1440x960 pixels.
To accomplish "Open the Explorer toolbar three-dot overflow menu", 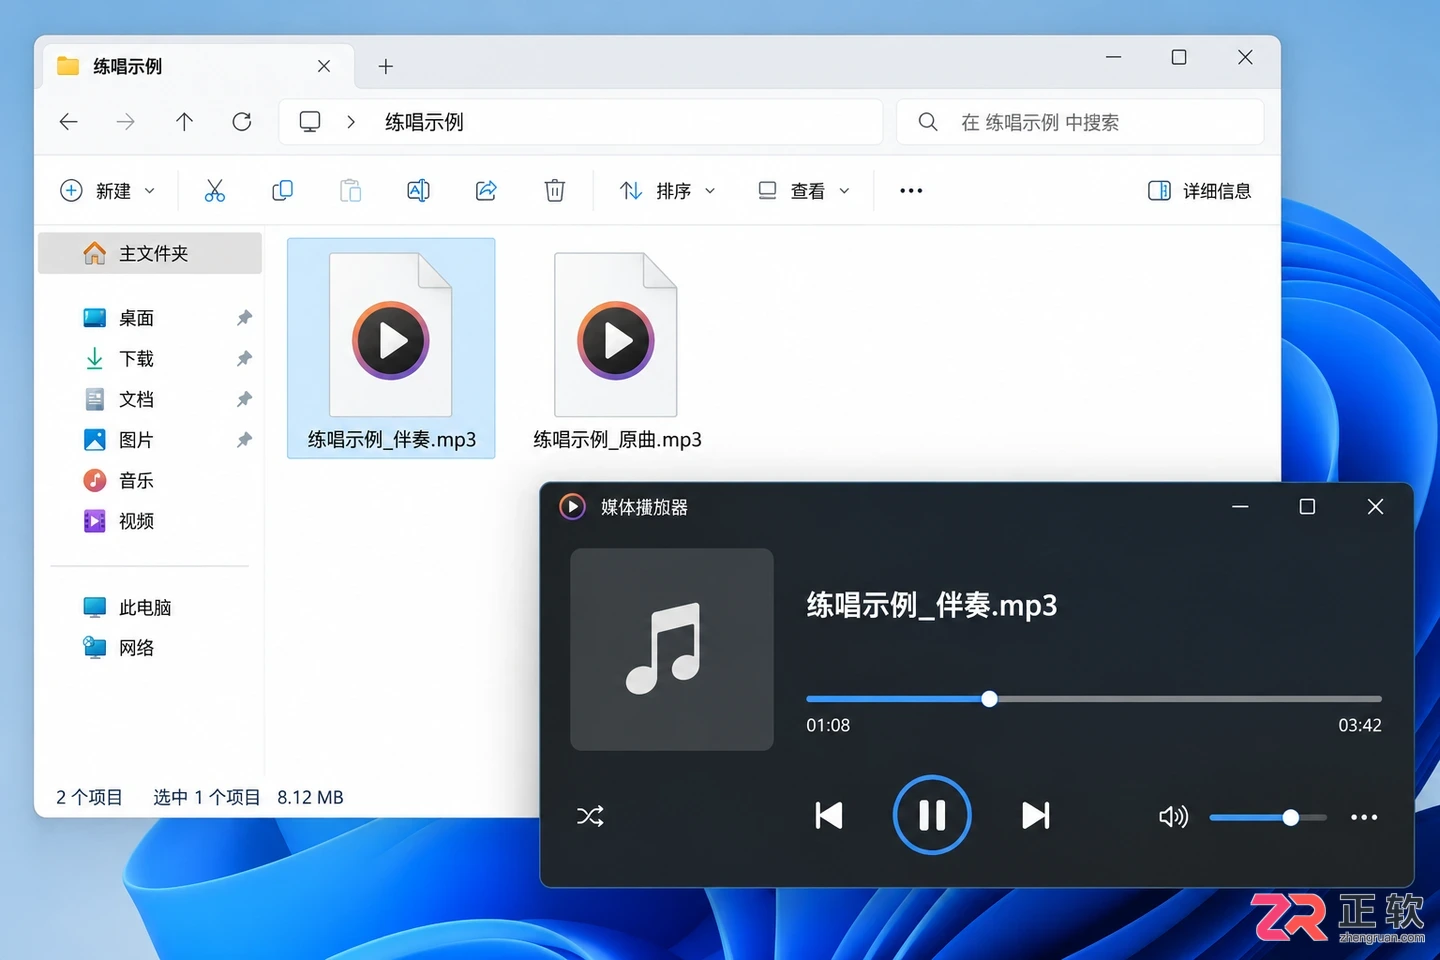I will coord(911,190).
